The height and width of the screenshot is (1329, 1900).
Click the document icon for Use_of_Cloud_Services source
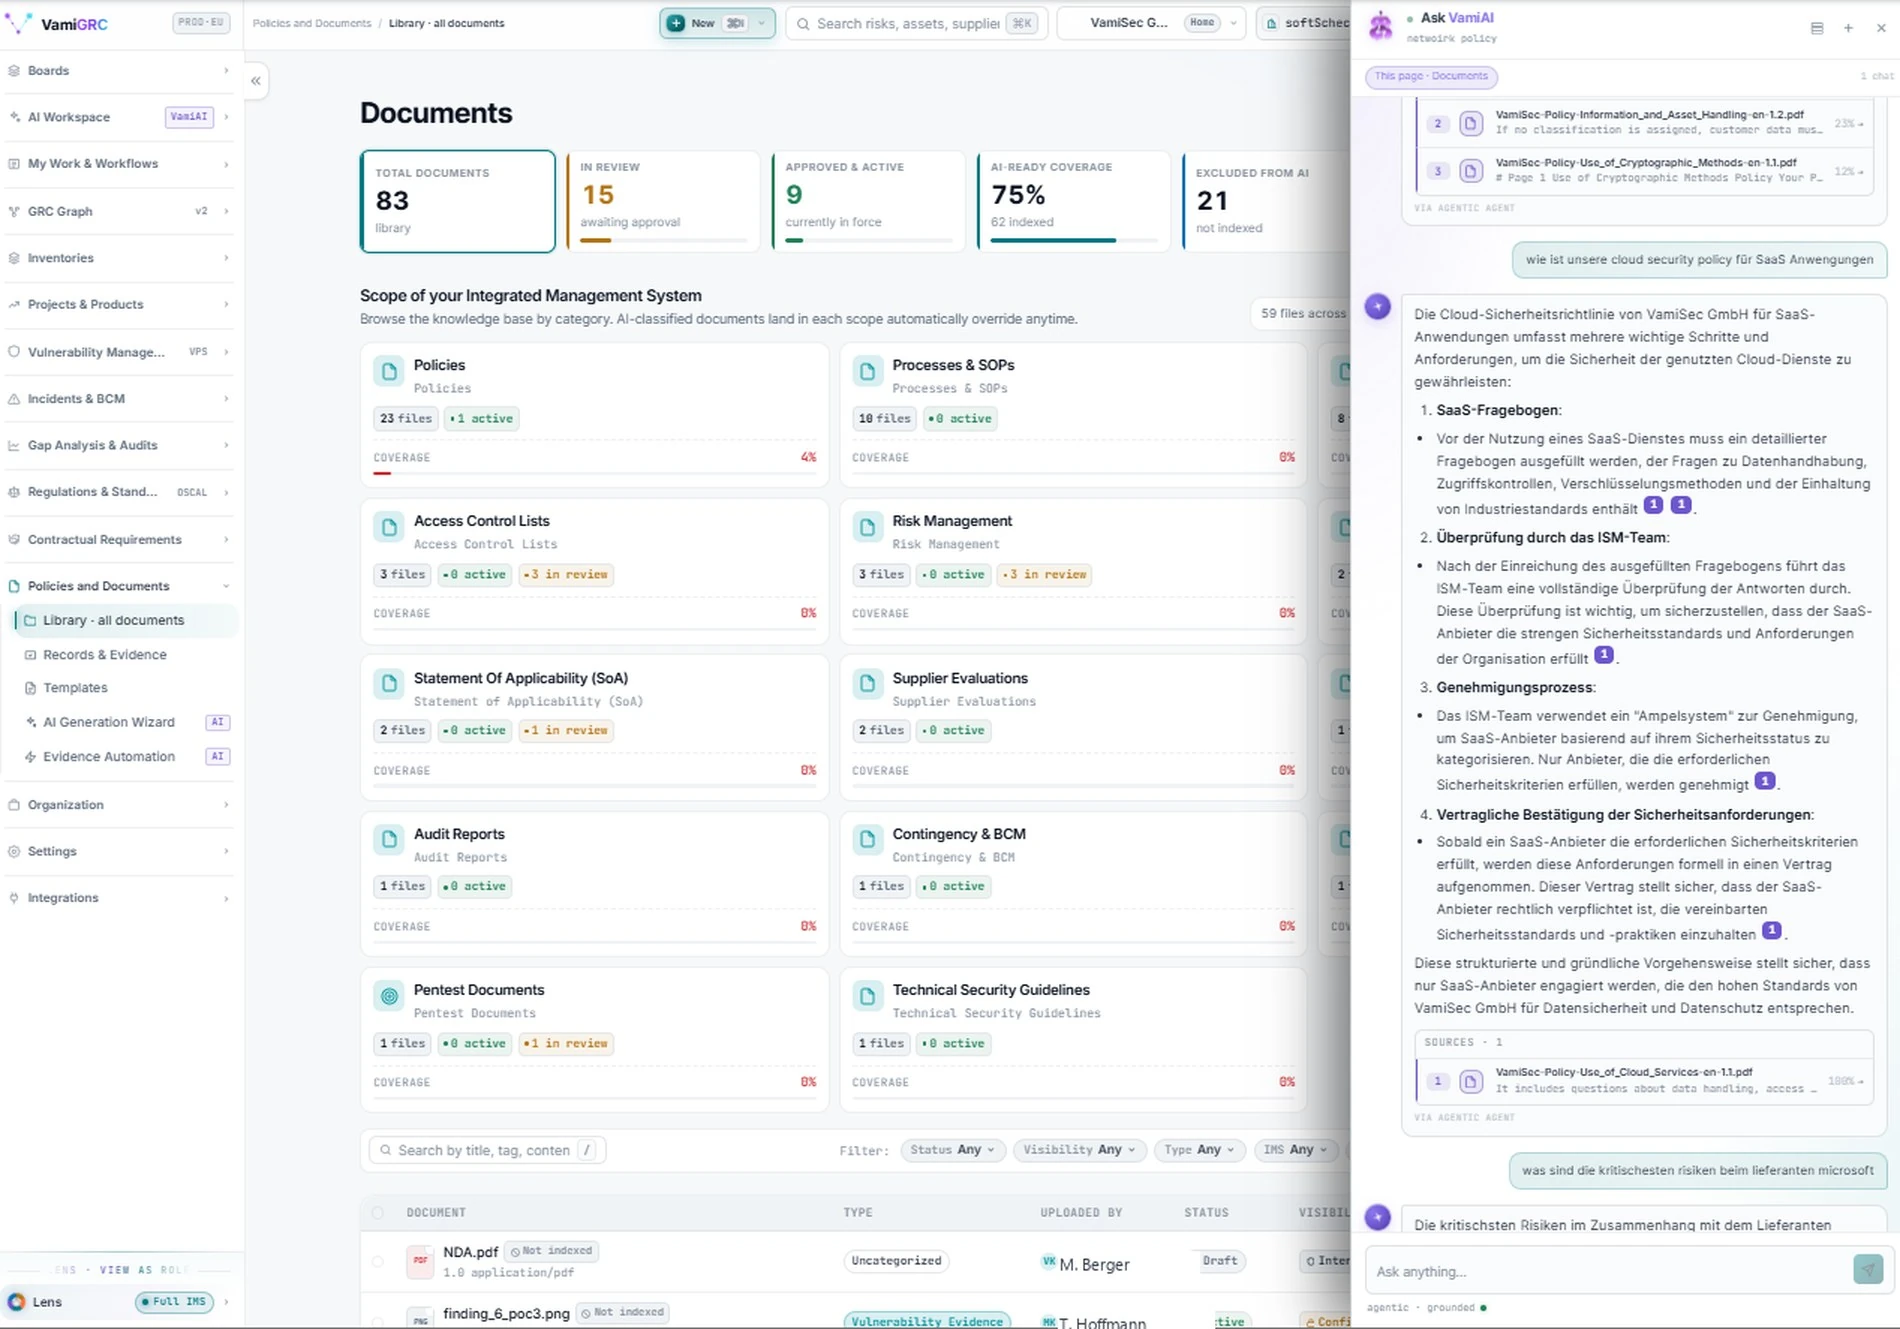point(1470,1081)
